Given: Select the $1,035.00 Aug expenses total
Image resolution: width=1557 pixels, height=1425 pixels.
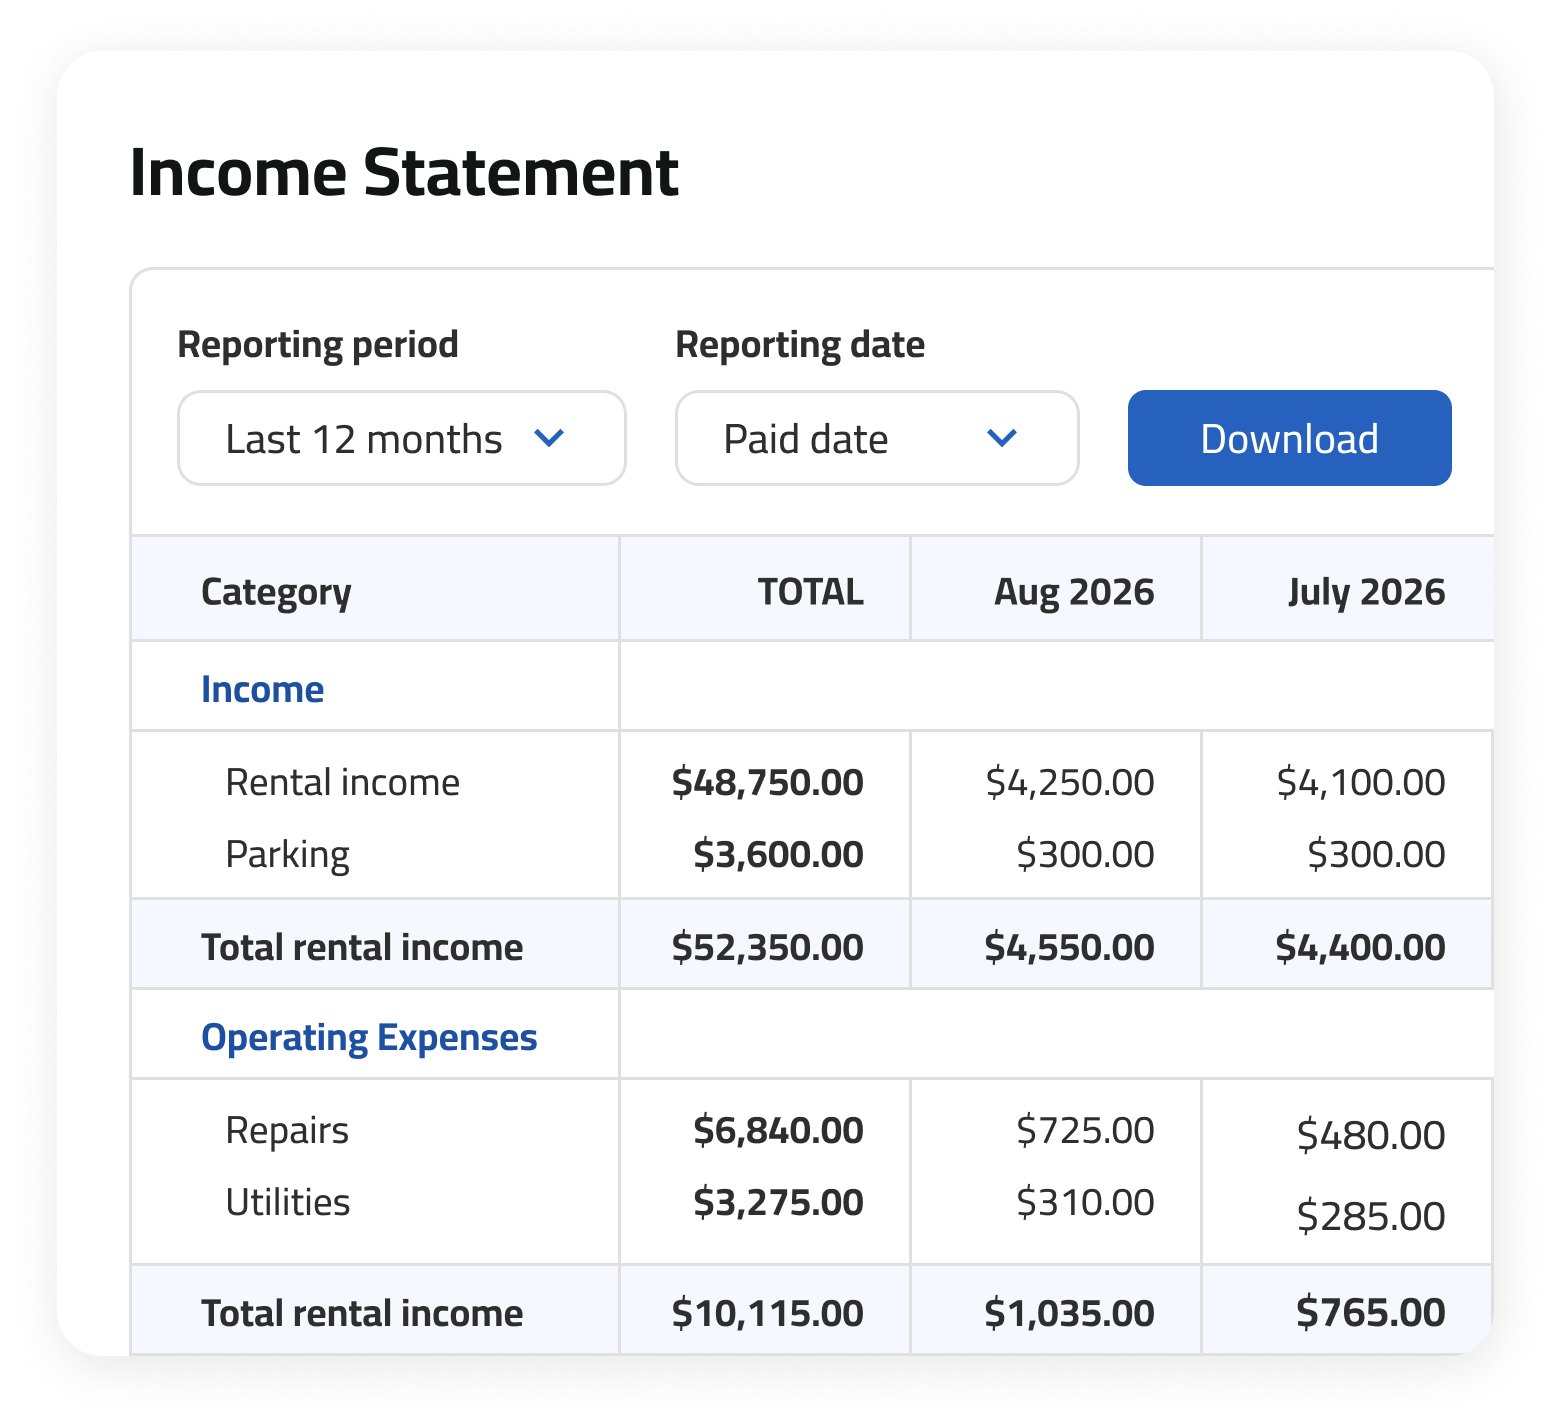Looking at the screenshot, I should point(1069,1313).
